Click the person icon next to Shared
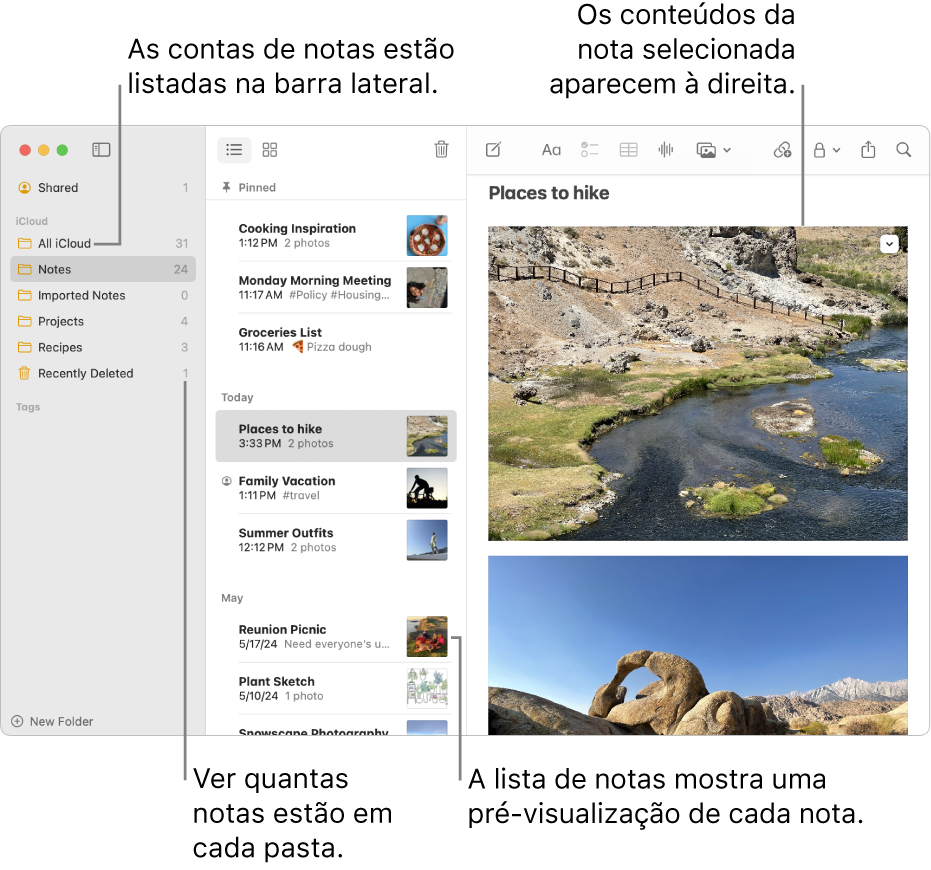 point(24,188)
